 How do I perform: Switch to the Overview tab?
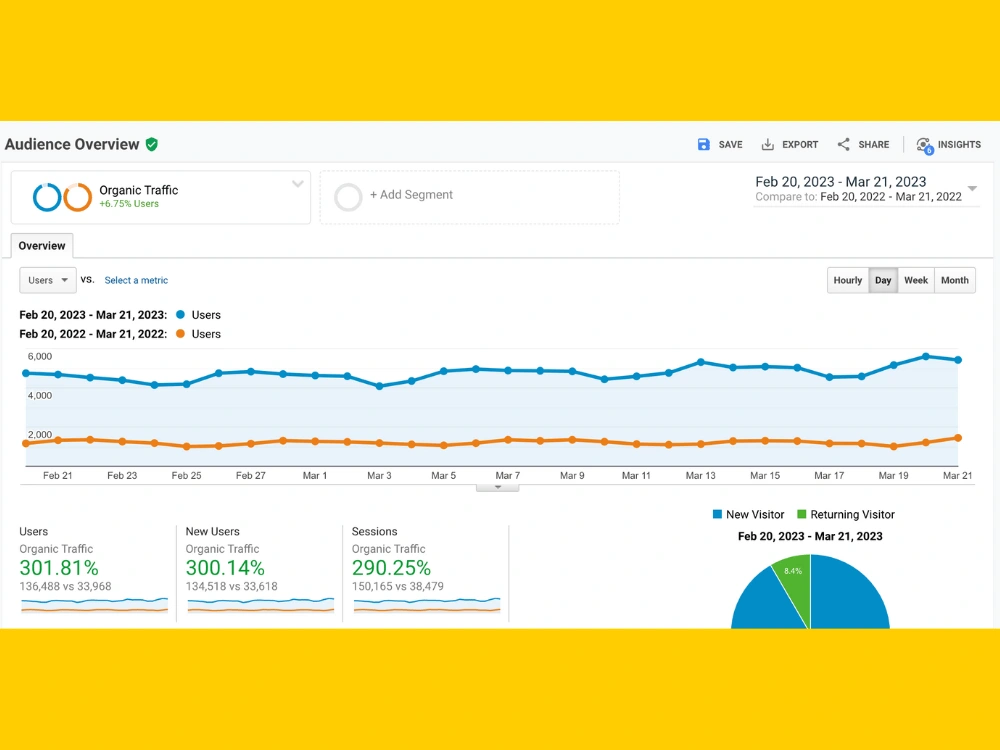41,246
